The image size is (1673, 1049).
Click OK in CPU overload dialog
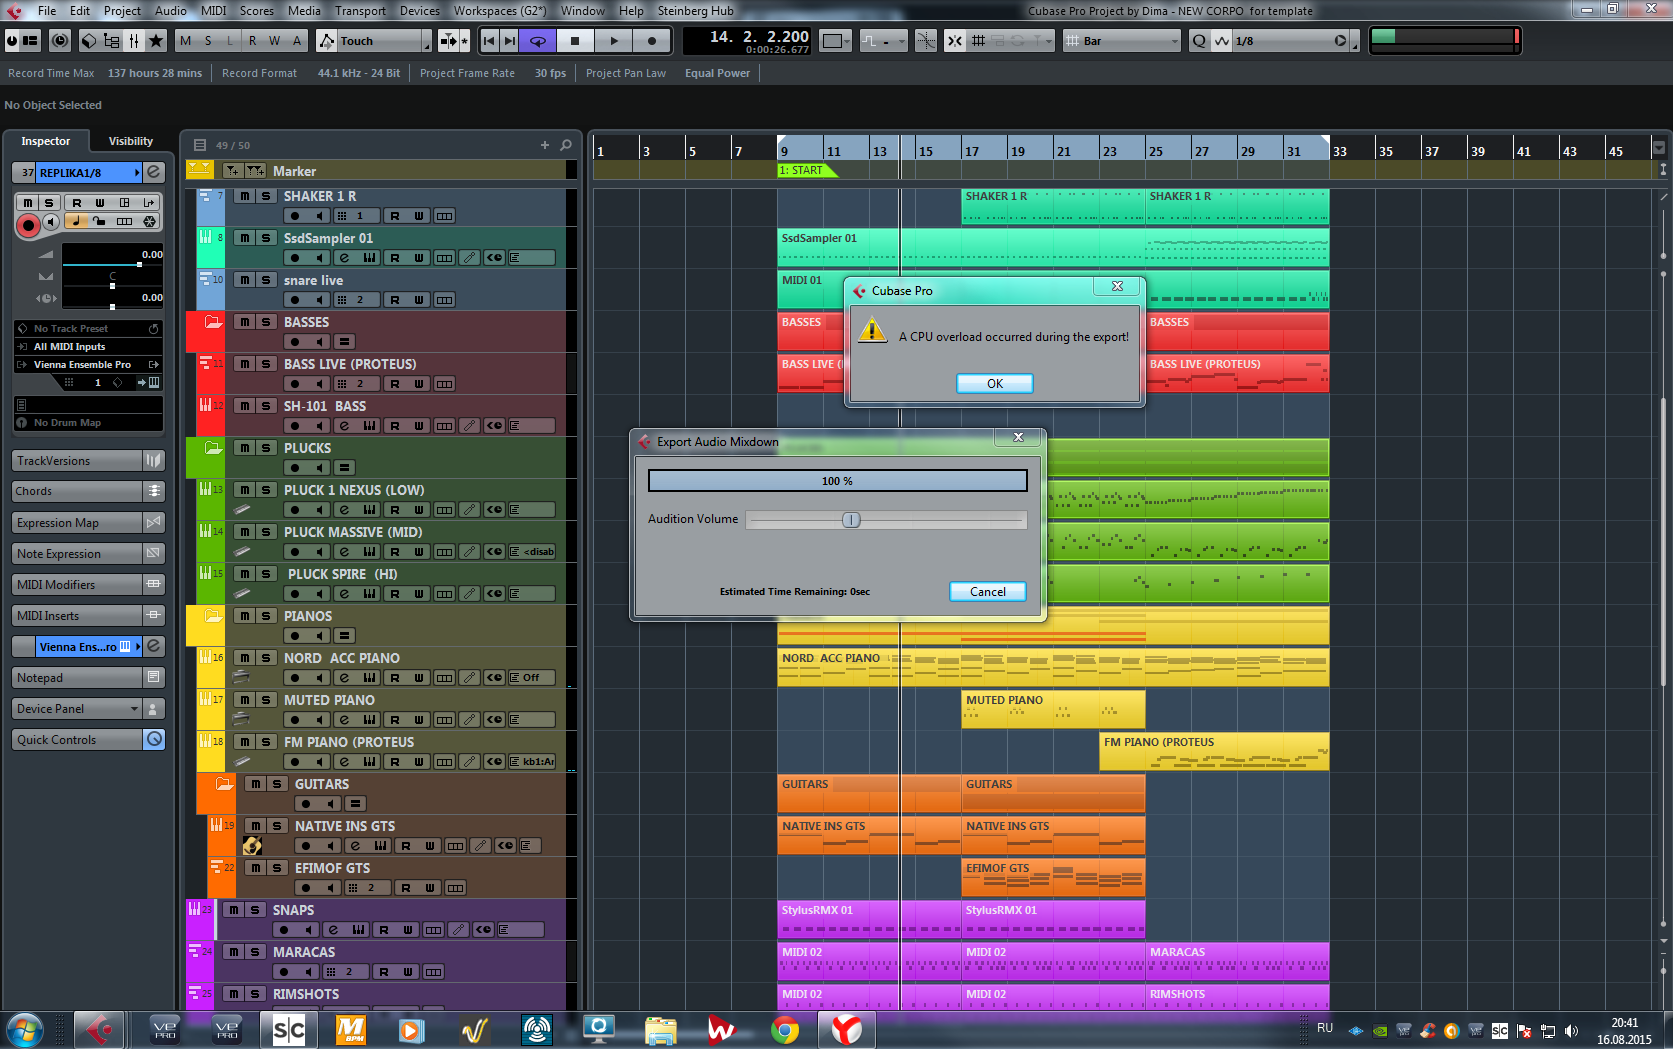pyautogui.click(x=995, y=384)
